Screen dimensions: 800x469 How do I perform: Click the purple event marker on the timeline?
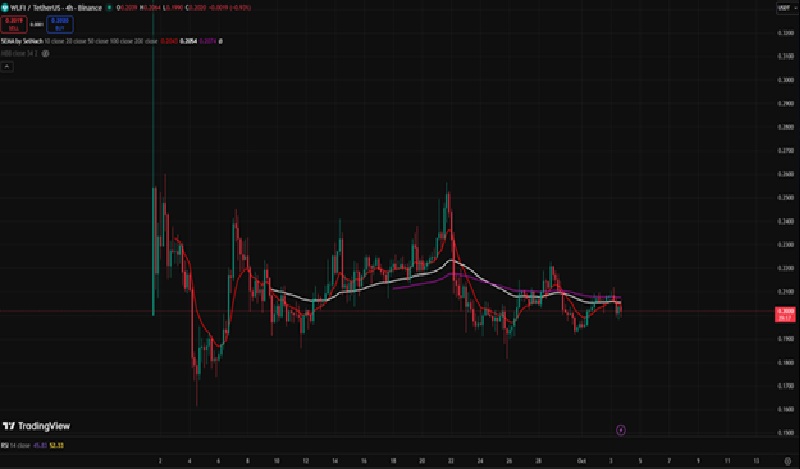[x=620, y=430]
